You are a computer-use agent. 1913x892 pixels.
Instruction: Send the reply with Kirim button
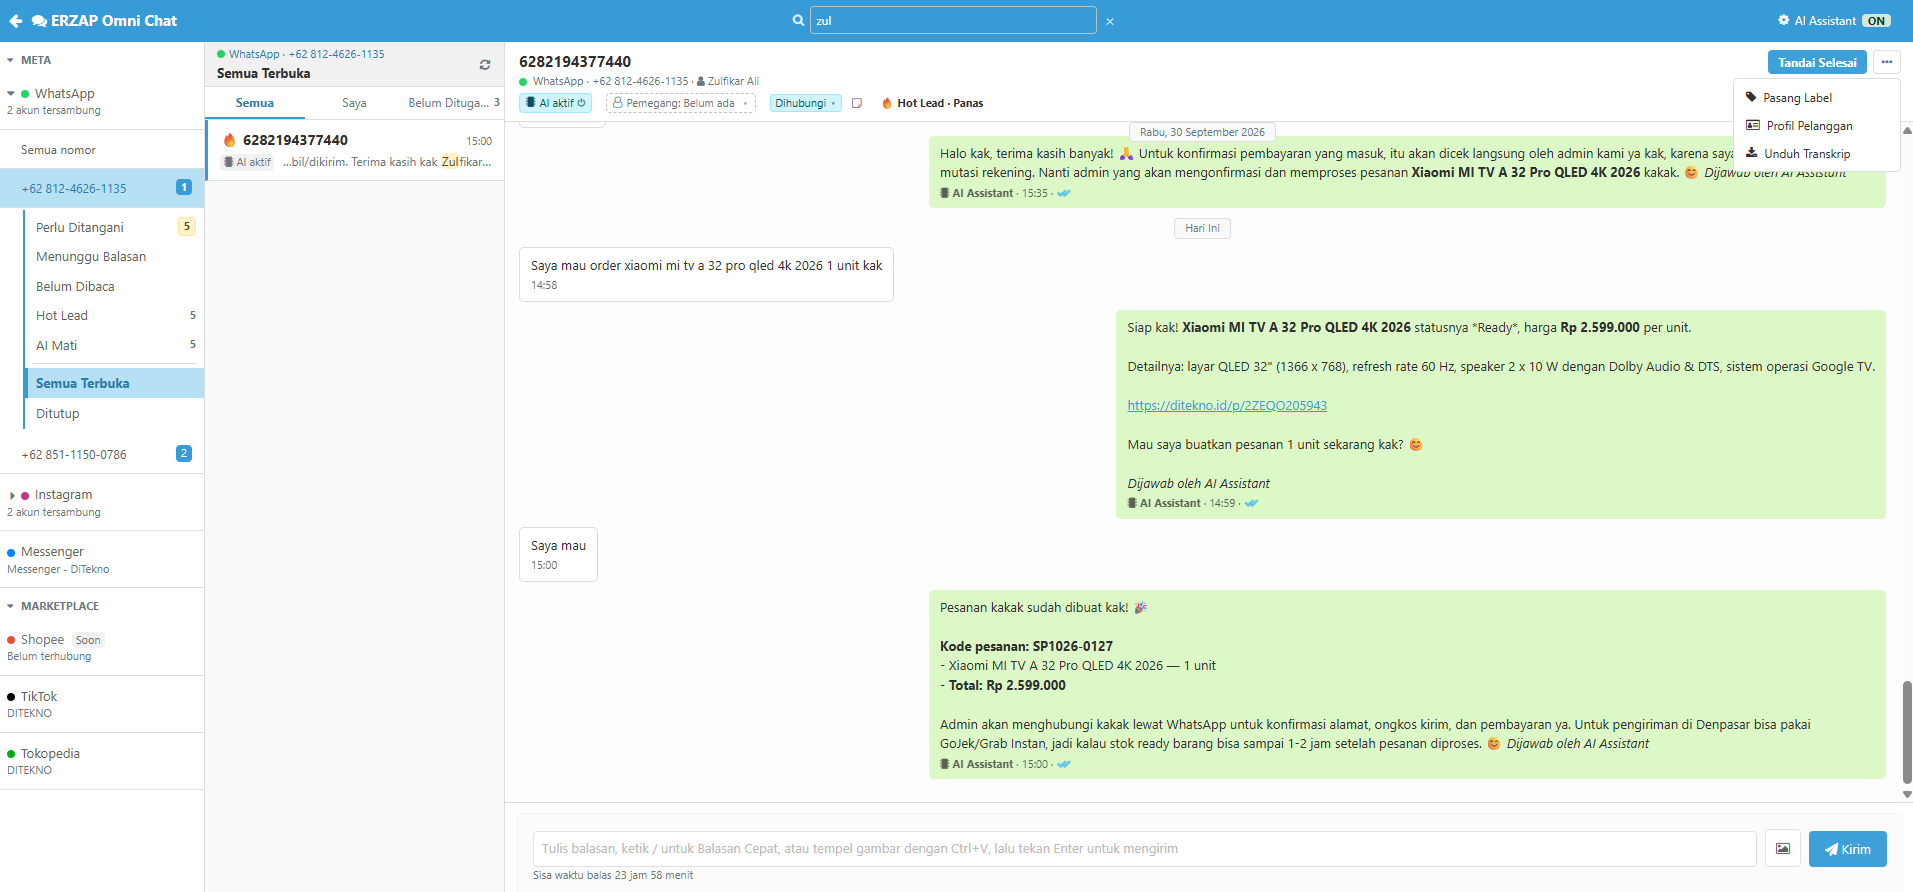click(x=1847, y=849)
